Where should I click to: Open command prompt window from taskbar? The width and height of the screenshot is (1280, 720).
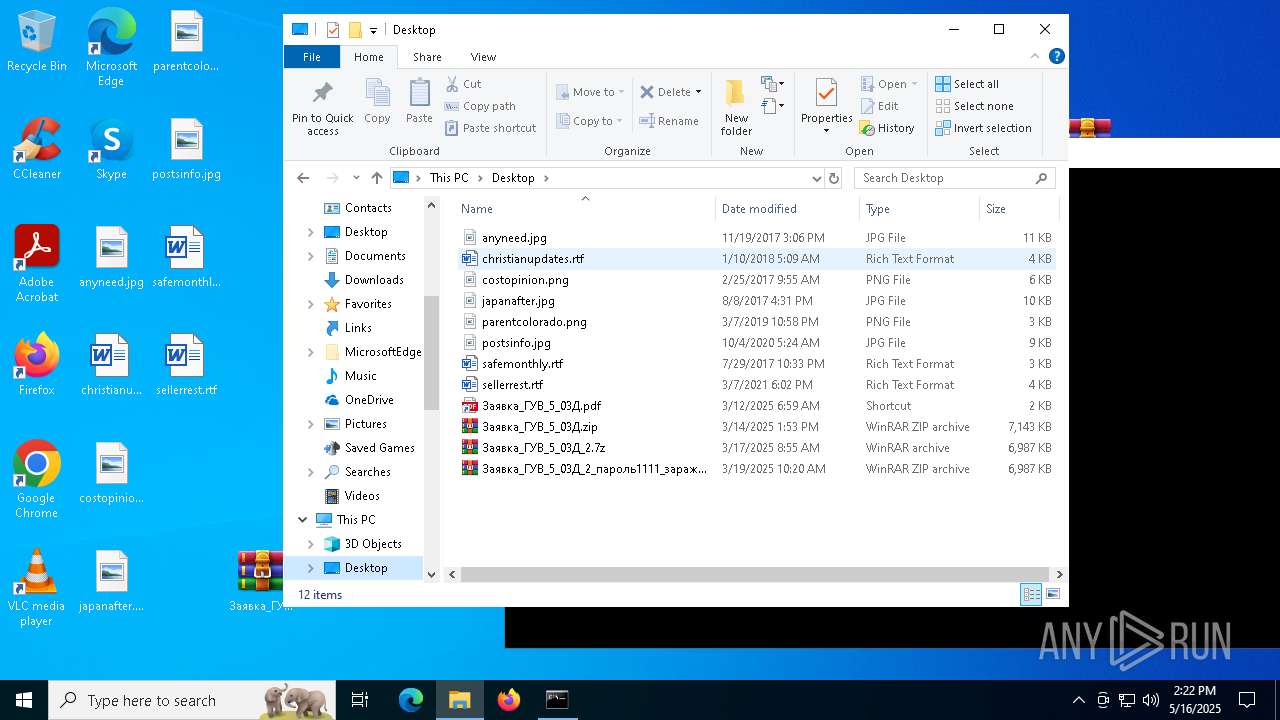pos(557,700)
